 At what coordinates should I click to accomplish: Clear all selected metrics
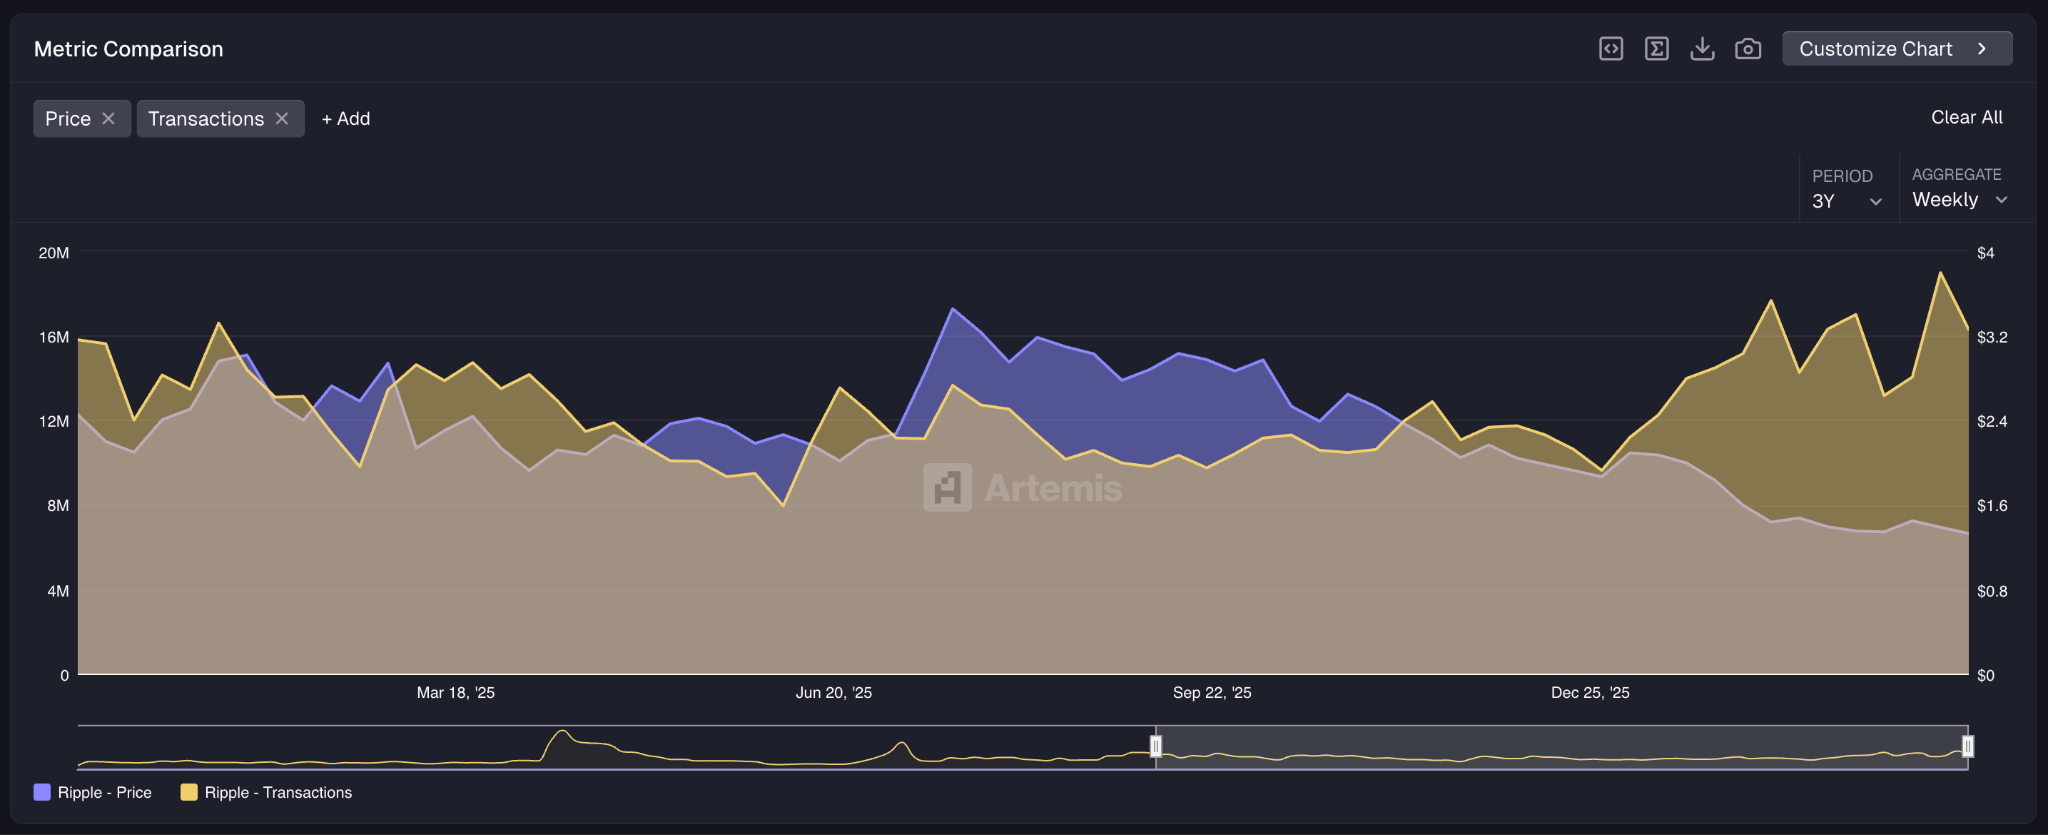click(x=1966, y=117)
